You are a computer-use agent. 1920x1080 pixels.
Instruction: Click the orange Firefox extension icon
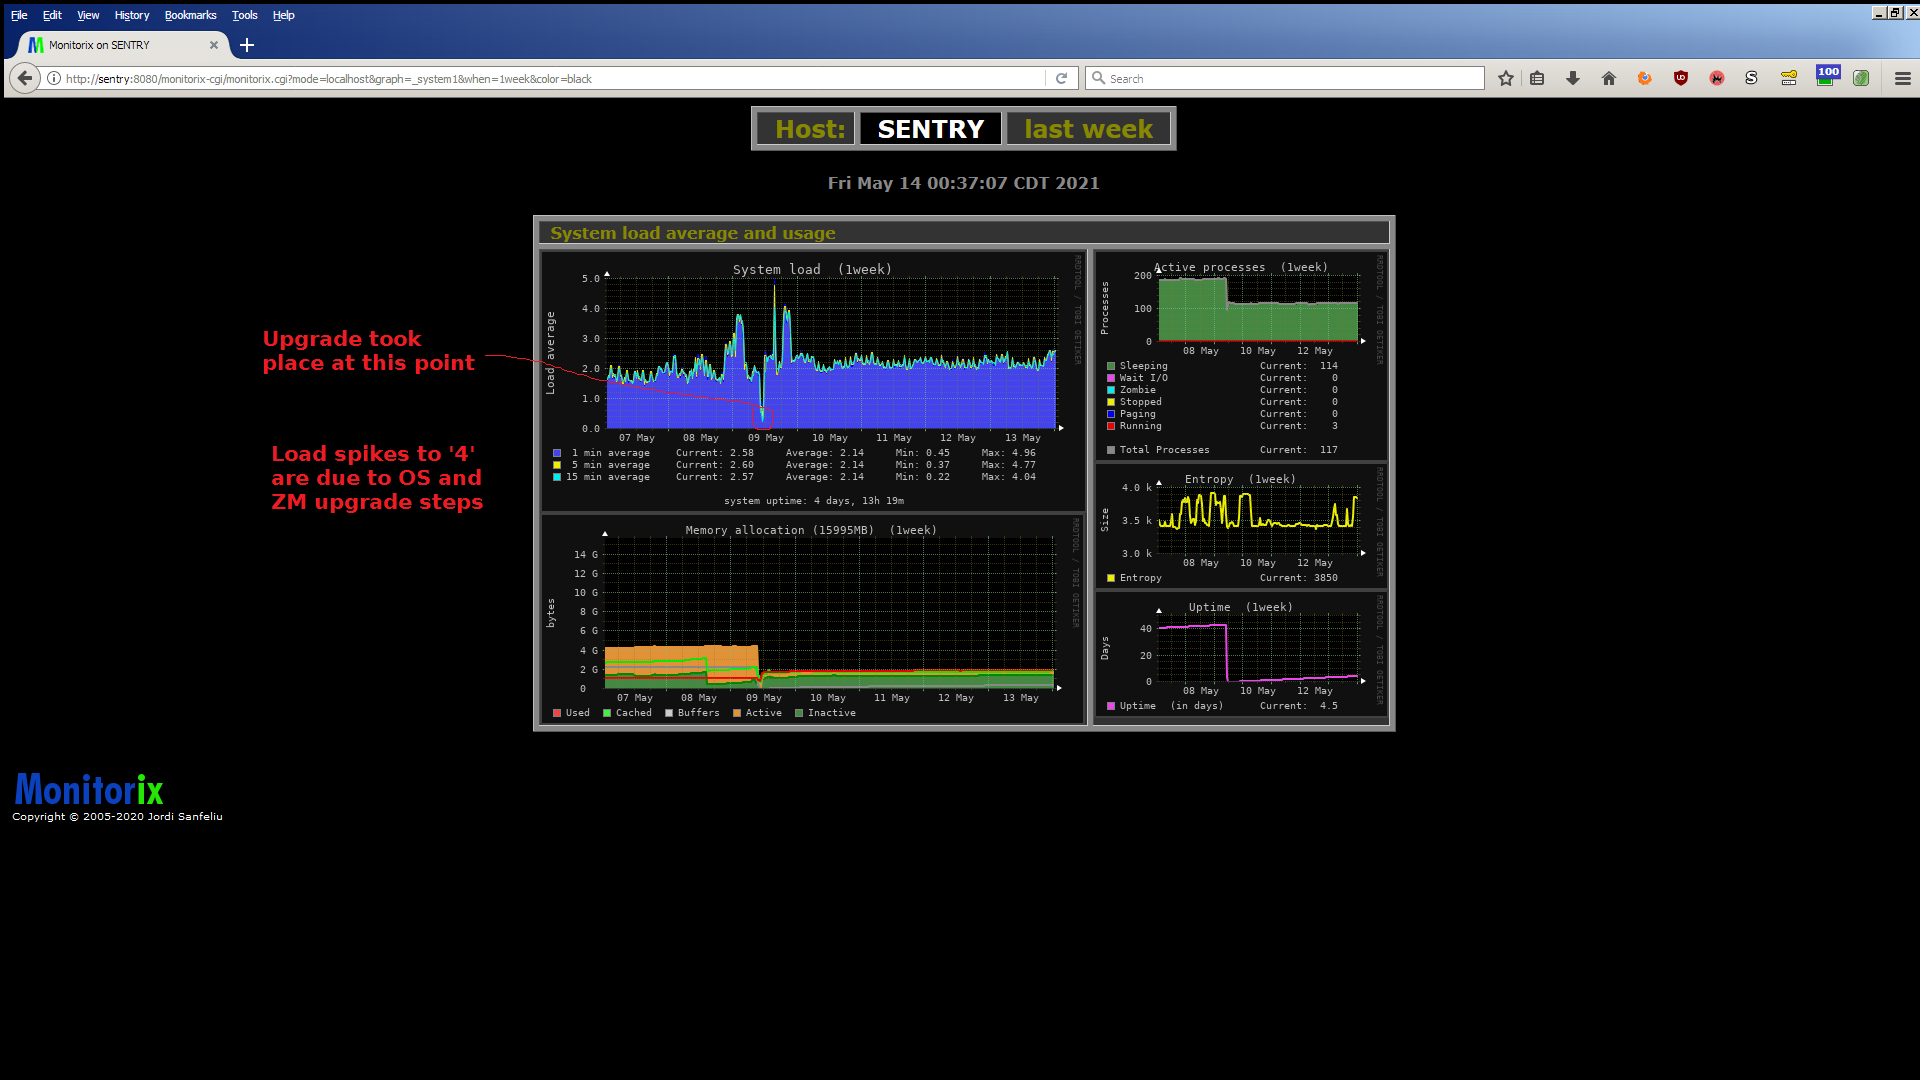coord(1645,78)
